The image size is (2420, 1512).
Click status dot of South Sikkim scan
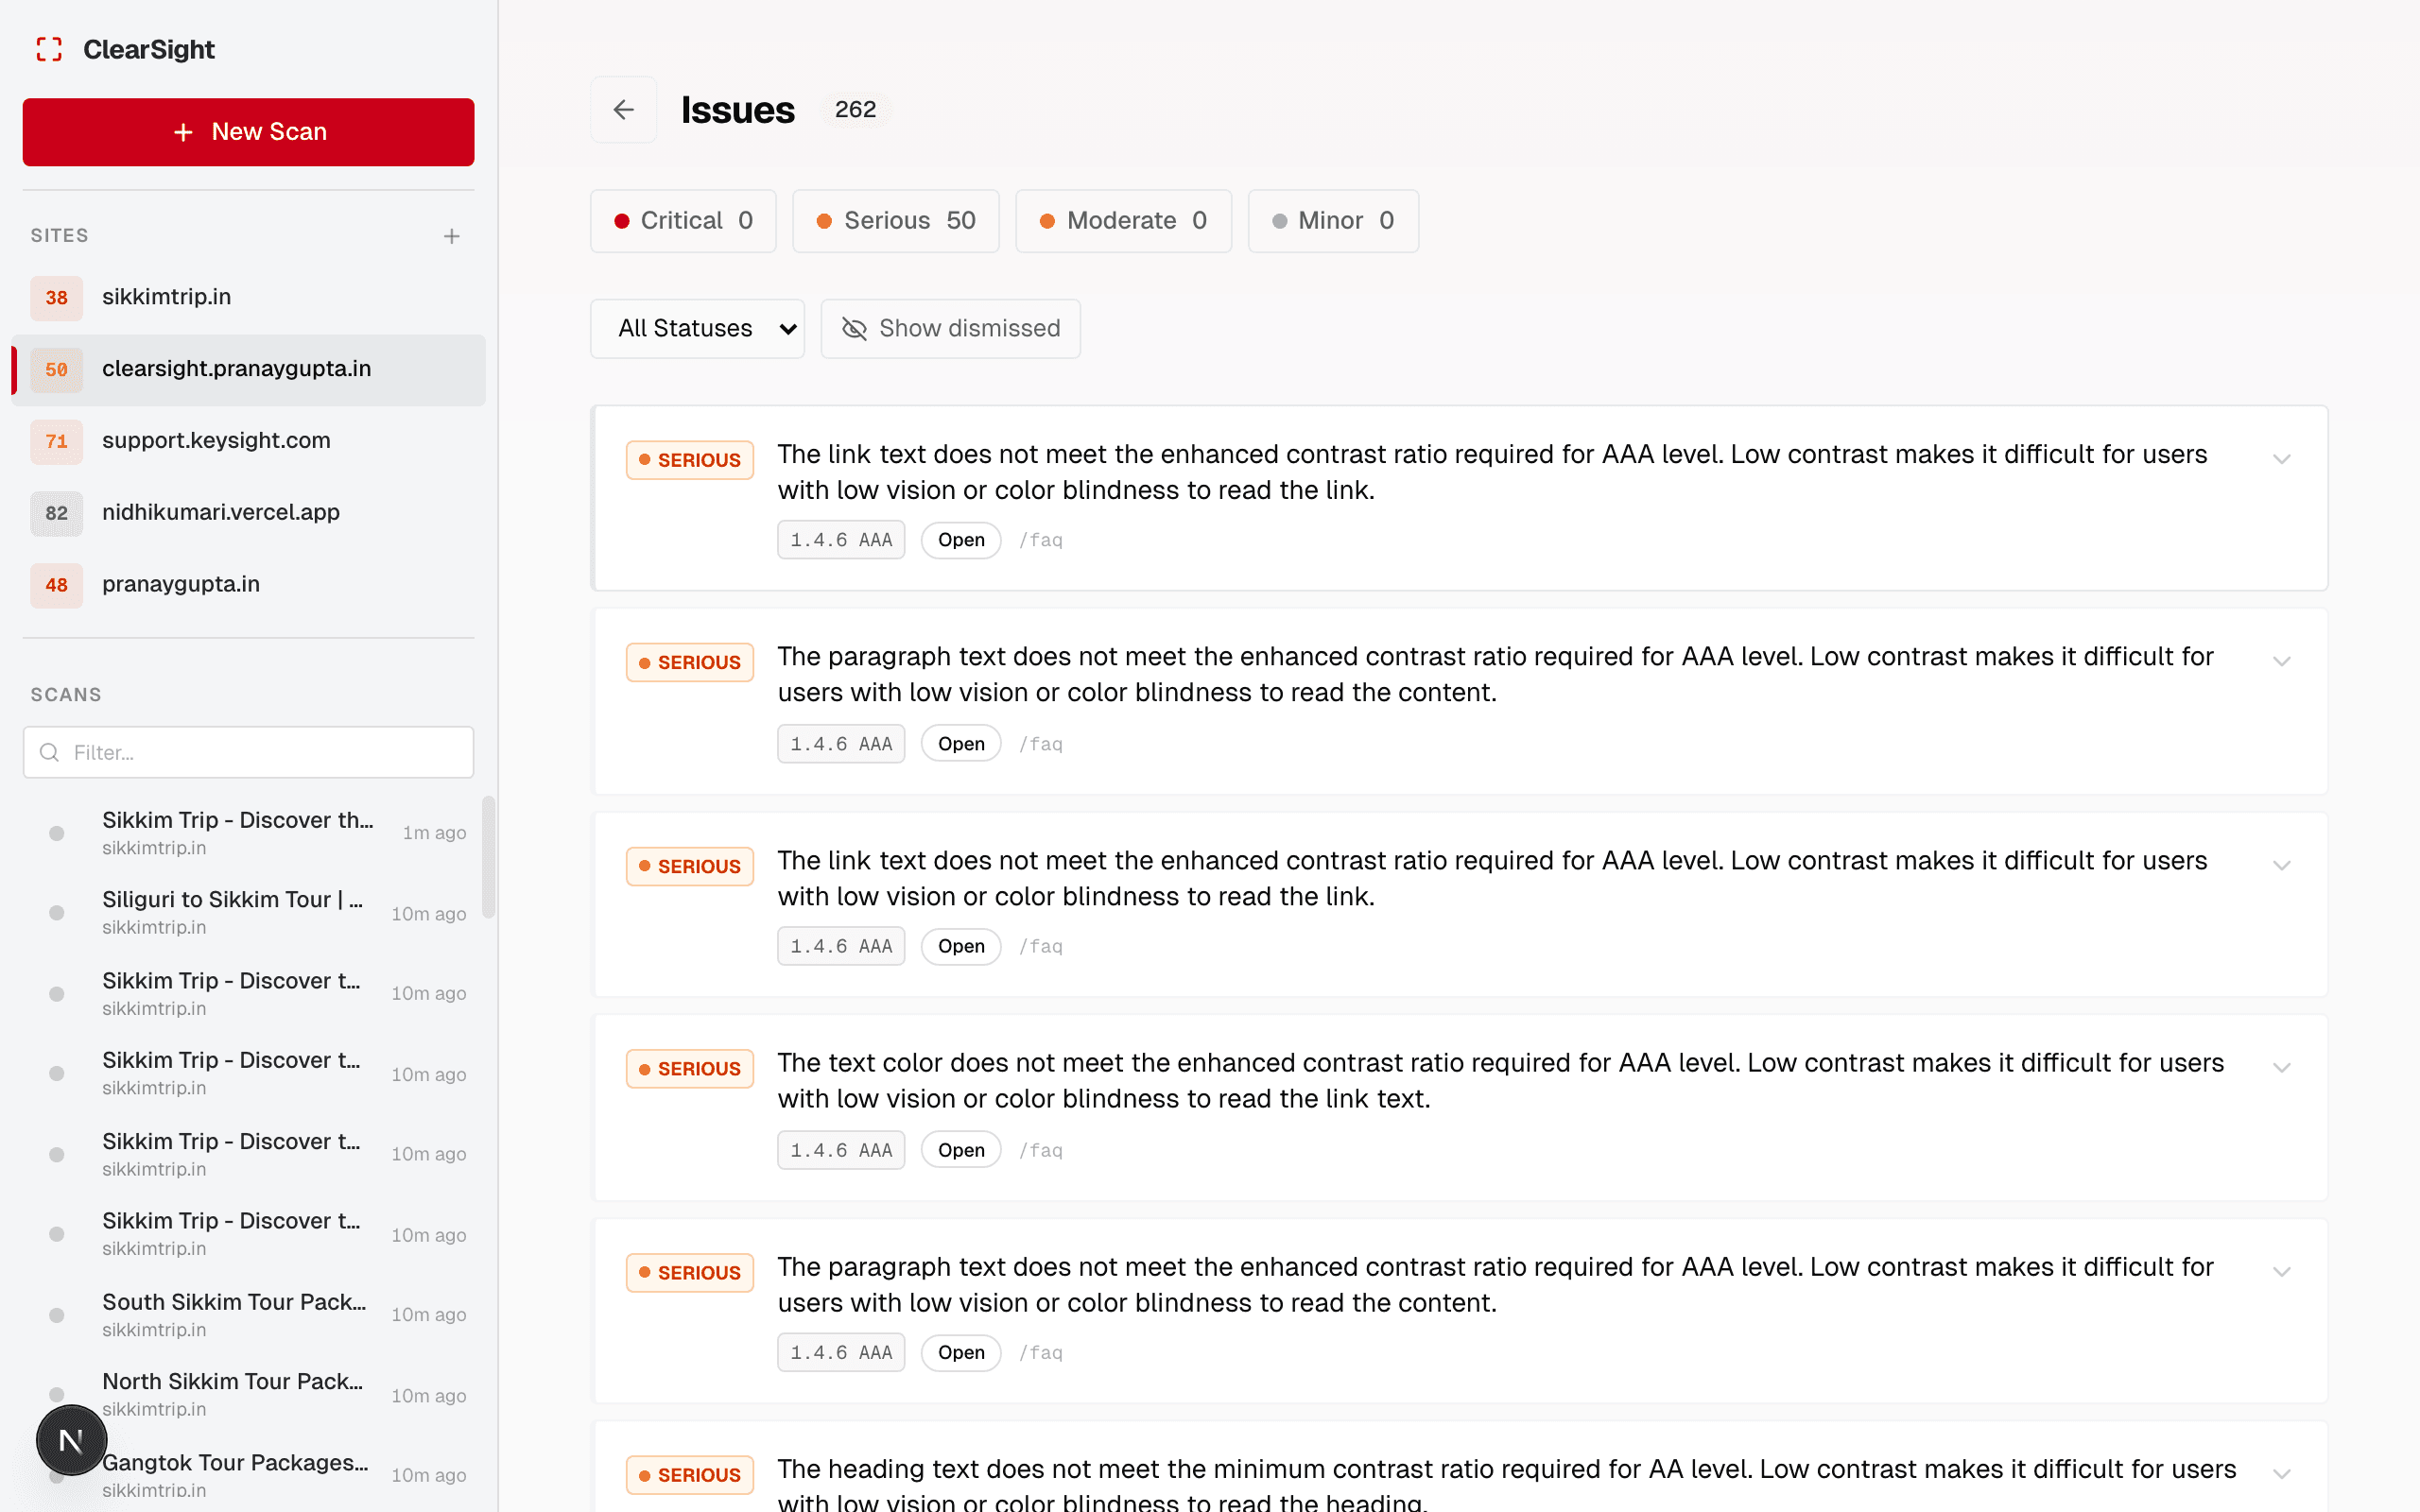57,1315
